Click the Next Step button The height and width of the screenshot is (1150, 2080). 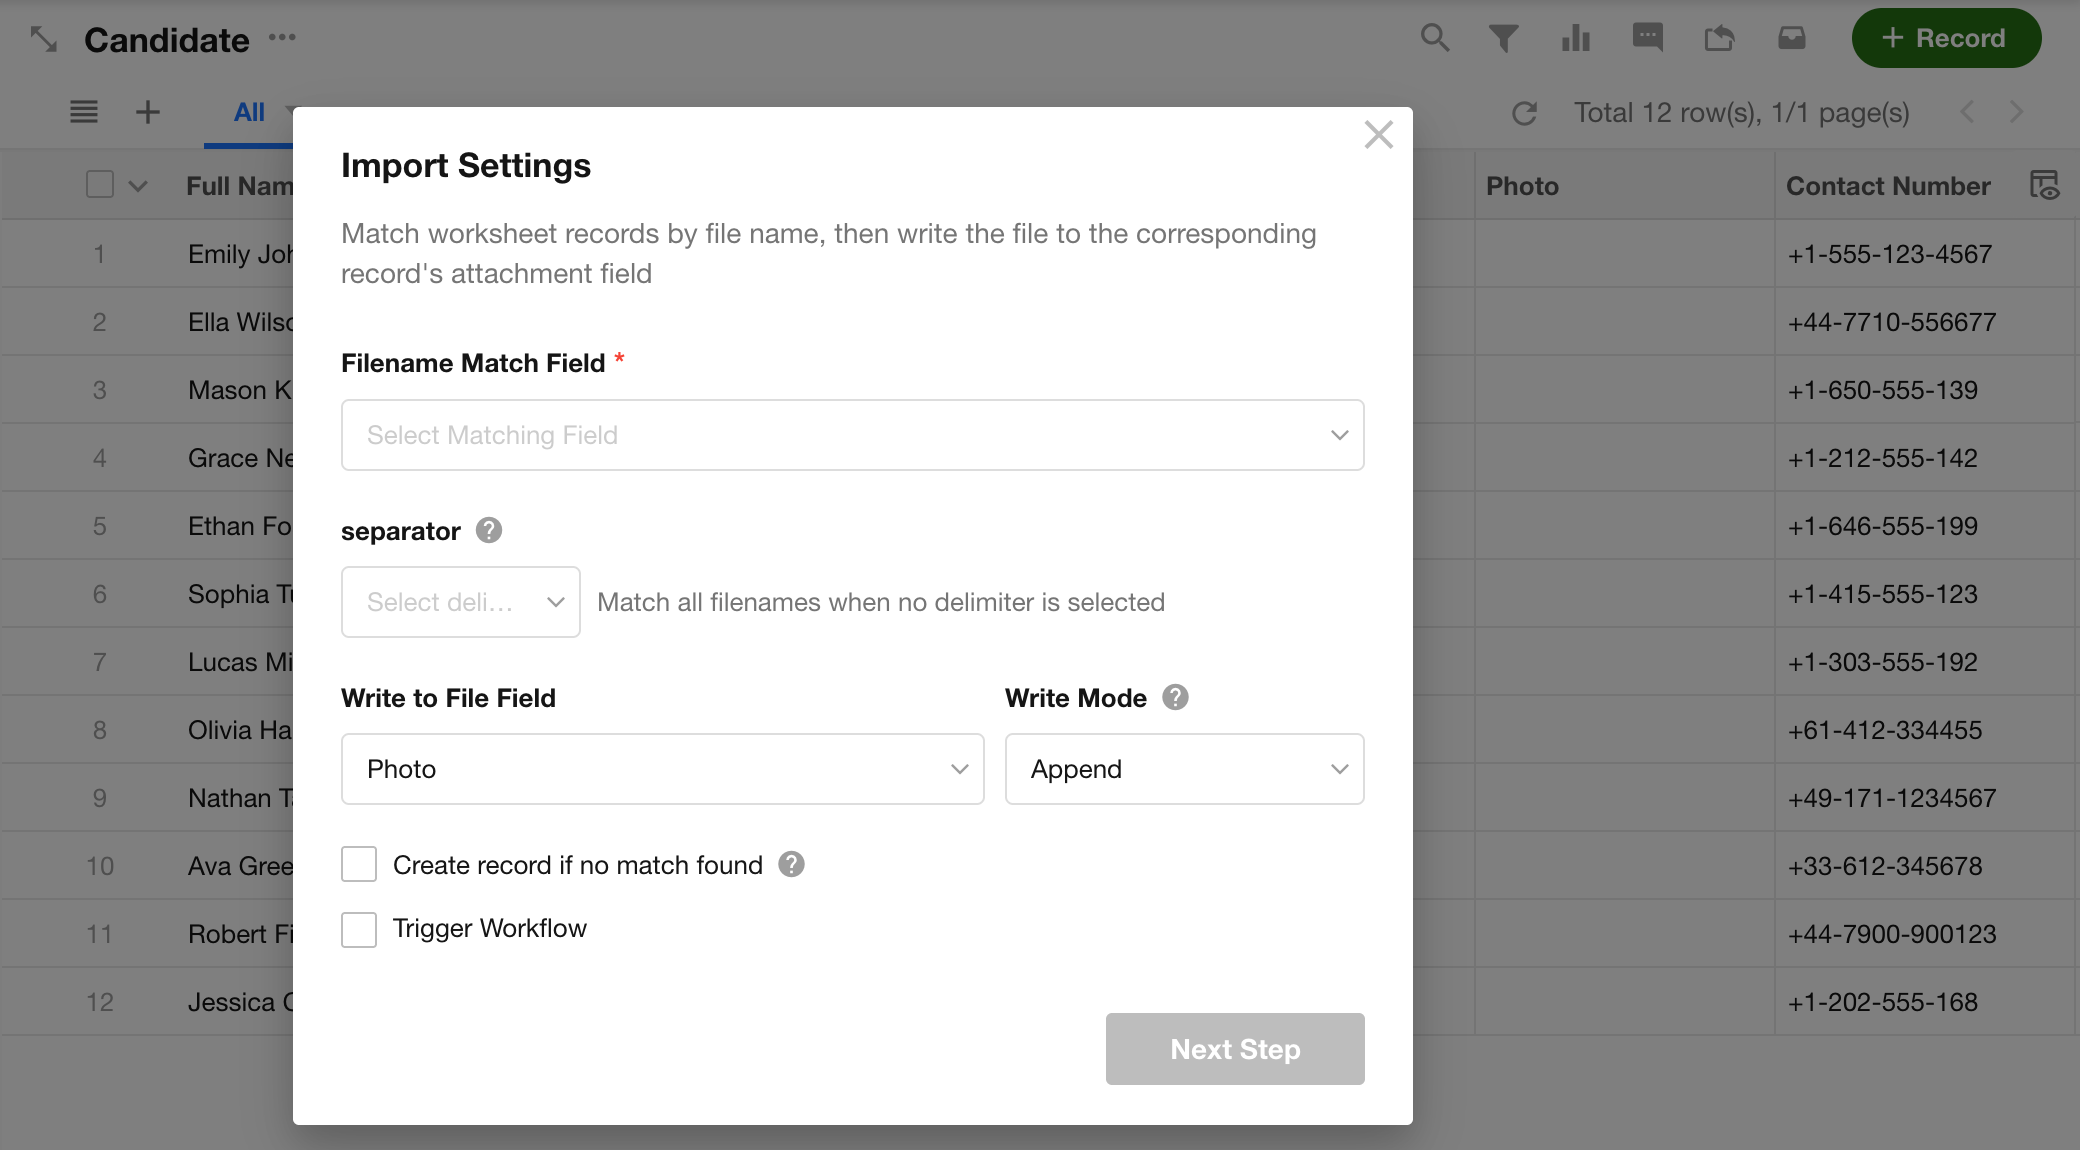1234,1049
